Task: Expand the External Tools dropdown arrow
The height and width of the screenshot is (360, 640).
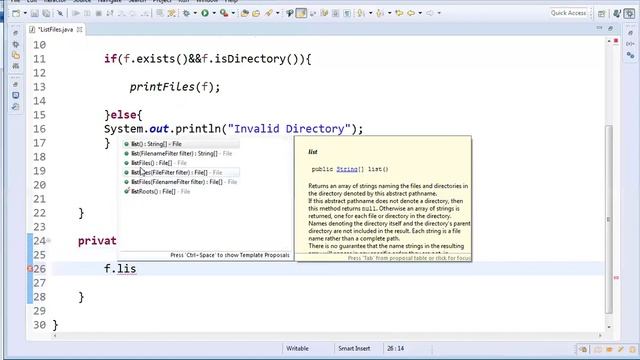Action: coord(233,13)
